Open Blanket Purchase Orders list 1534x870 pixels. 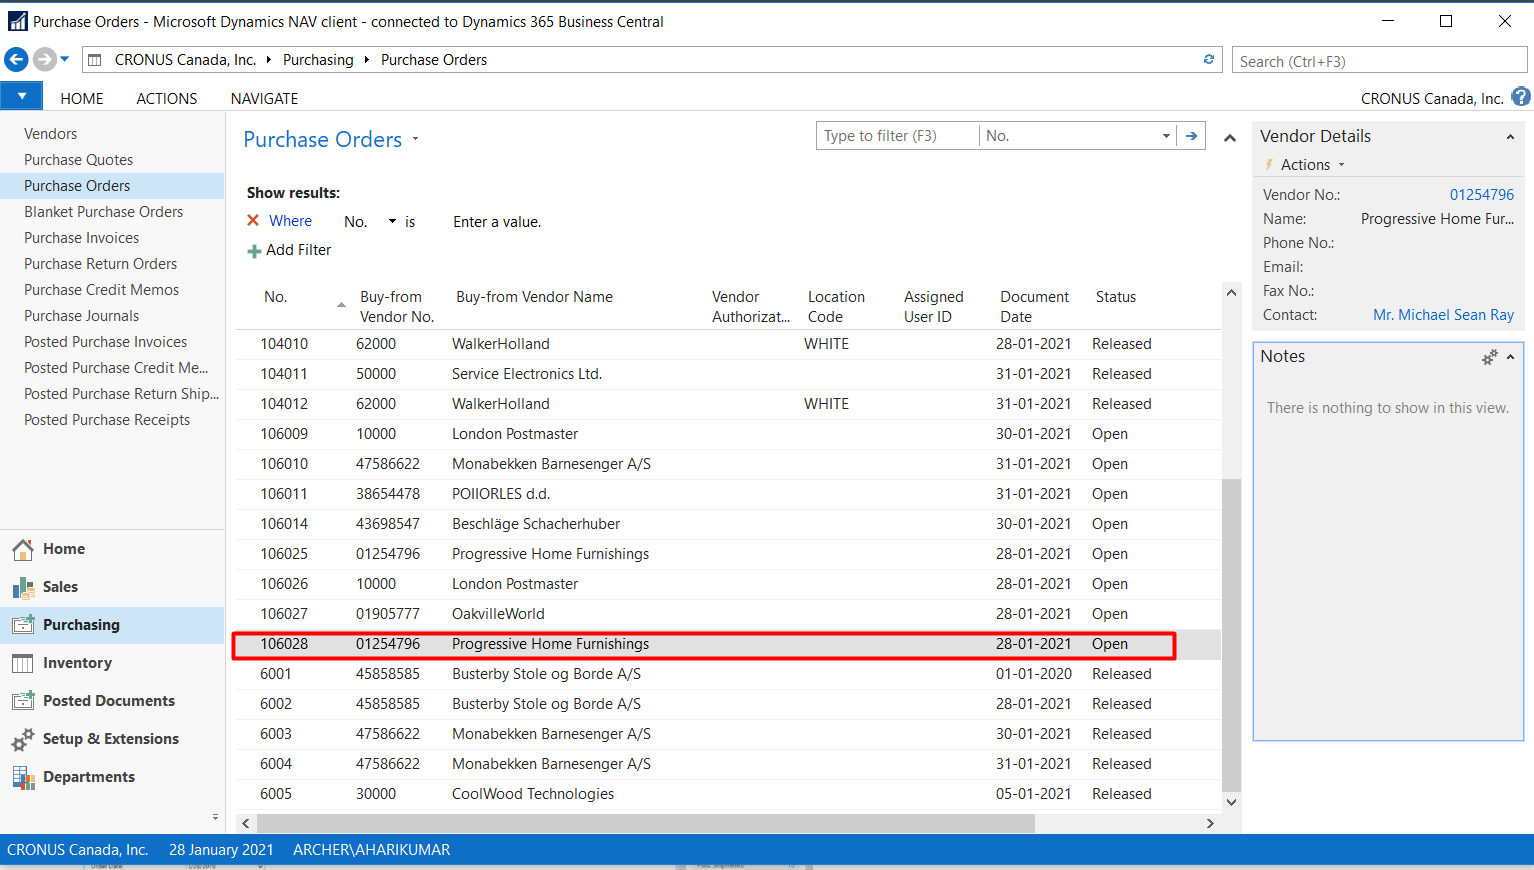(104, 212)
